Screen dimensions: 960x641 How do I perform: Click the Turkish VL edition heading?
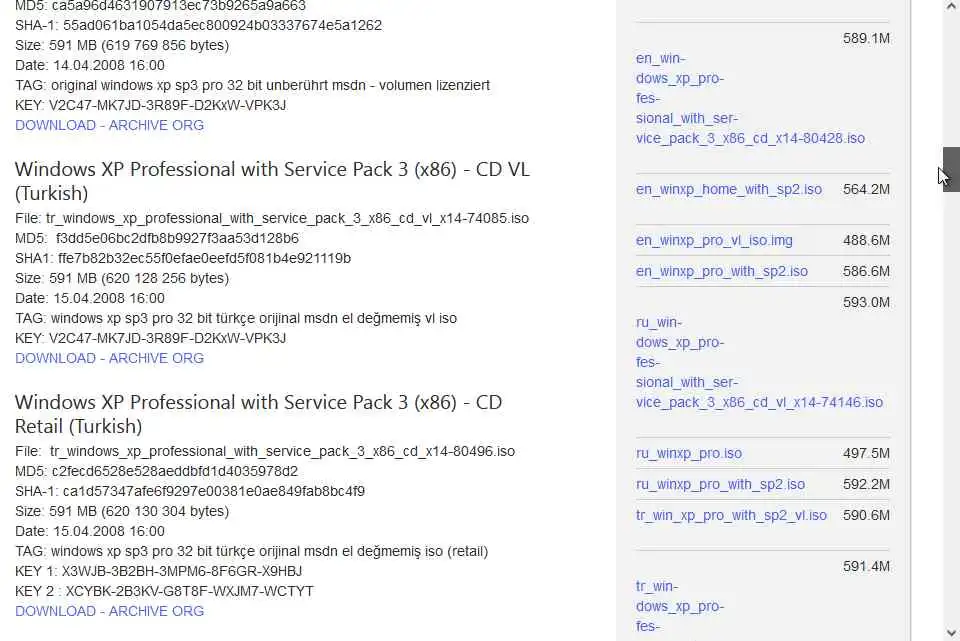click(x=272, y=181)
